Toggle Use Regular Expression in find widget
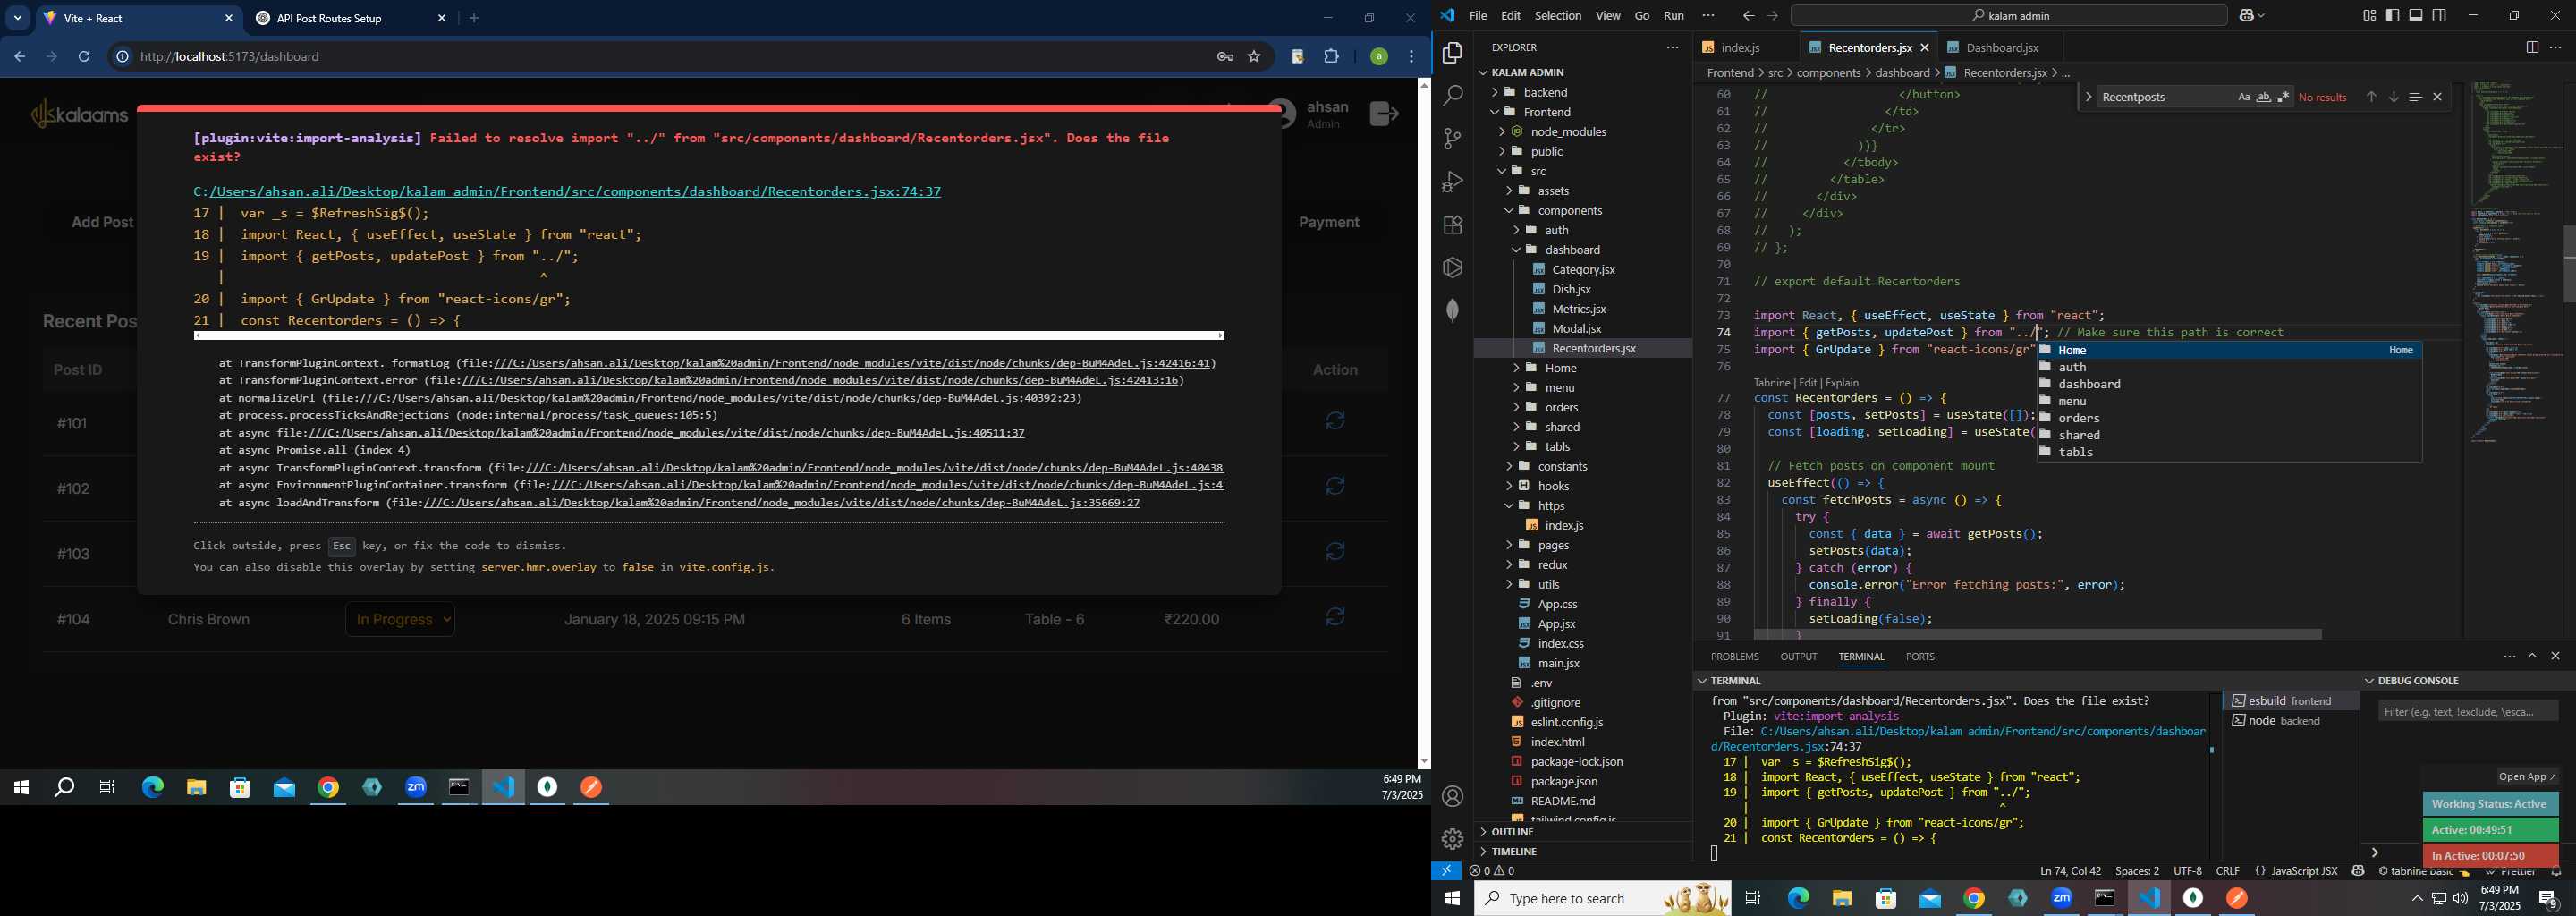The image size is (2576, 916). pyautogui.click(x=2283, y=97)
